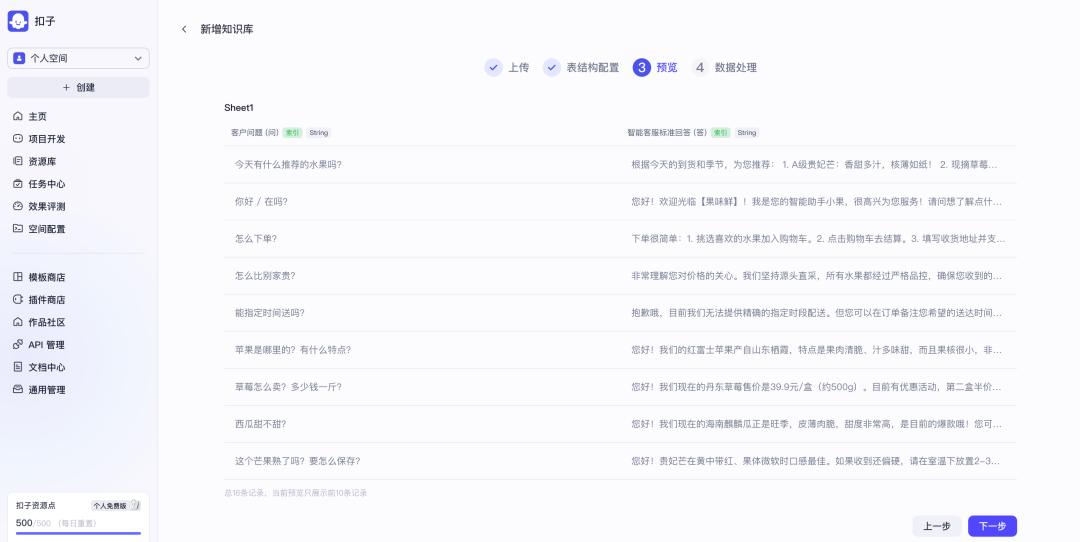Click cell 苹果是哪里的？有什么特点？
Viewport: 1080px width, 542px height.
(x=293, y=350)
